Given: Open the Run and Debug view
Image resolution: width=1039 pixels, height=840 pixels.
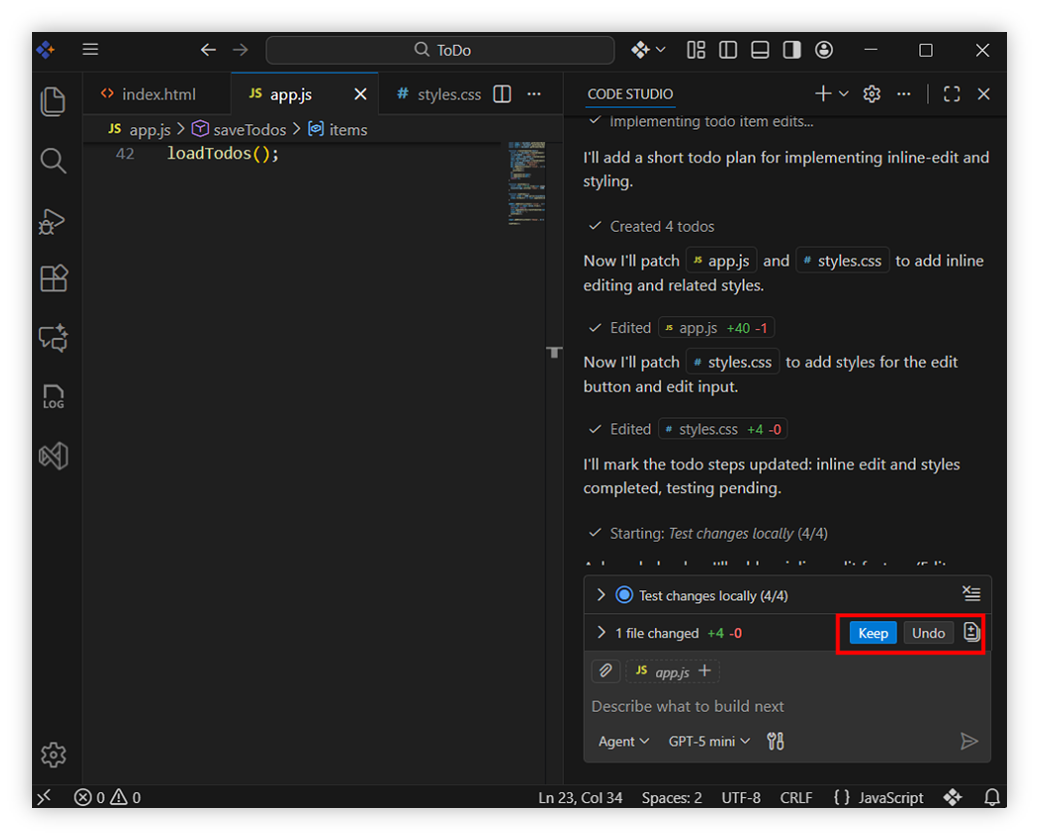Looking at the screenshot, I should tap(53, 220).
